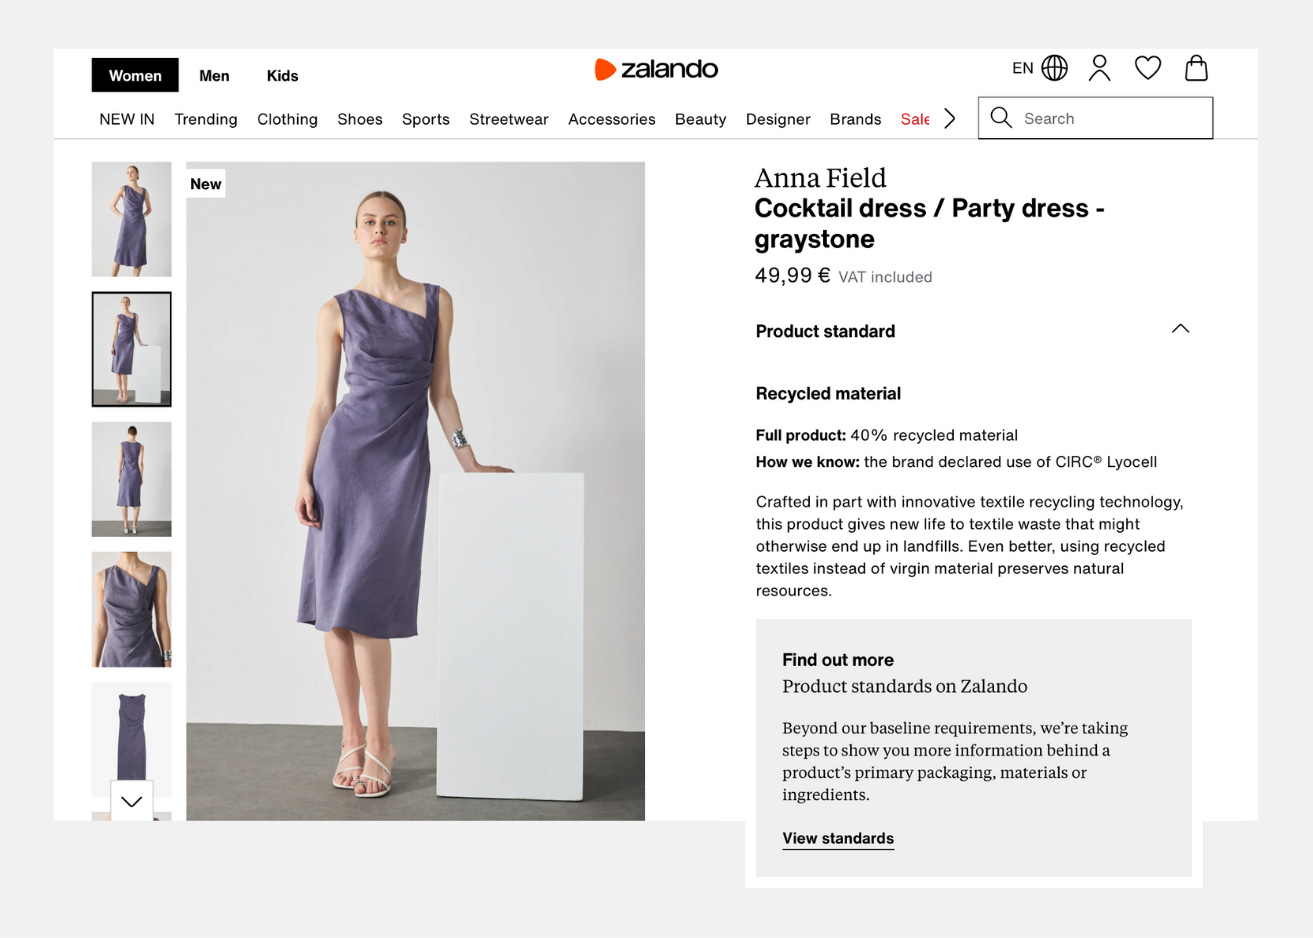The image size is (1313, 938).
Task: Click 'Product standards on Zalando' text
Action: pyautogui.click(x=904, y=686)
